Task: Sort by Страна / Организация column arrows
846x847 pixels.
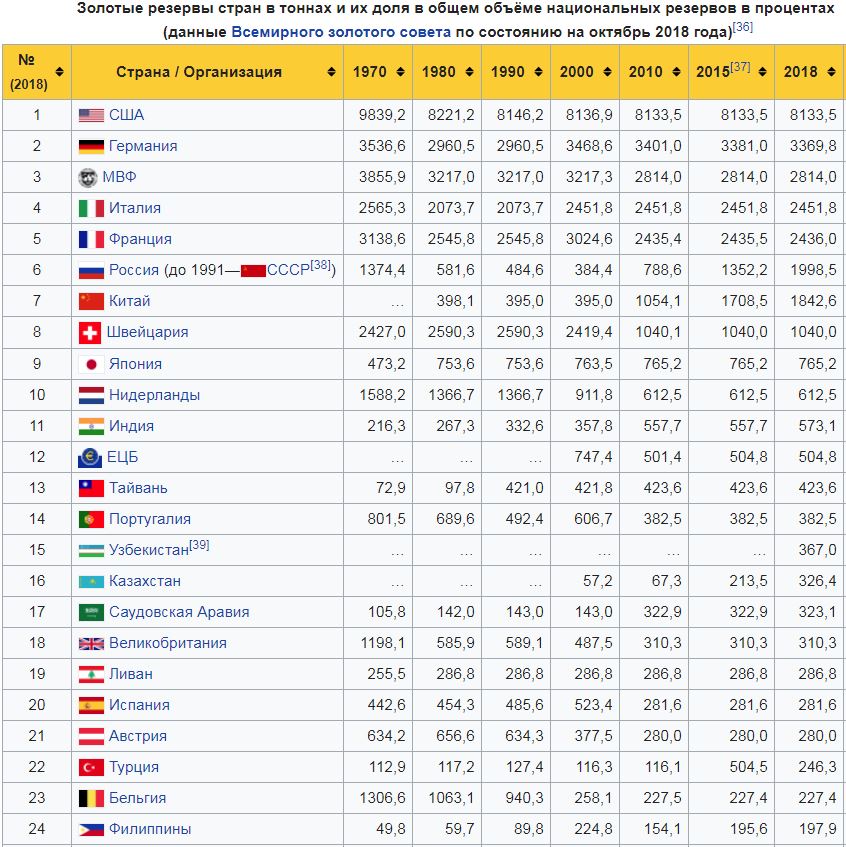Action: (331, 72)
